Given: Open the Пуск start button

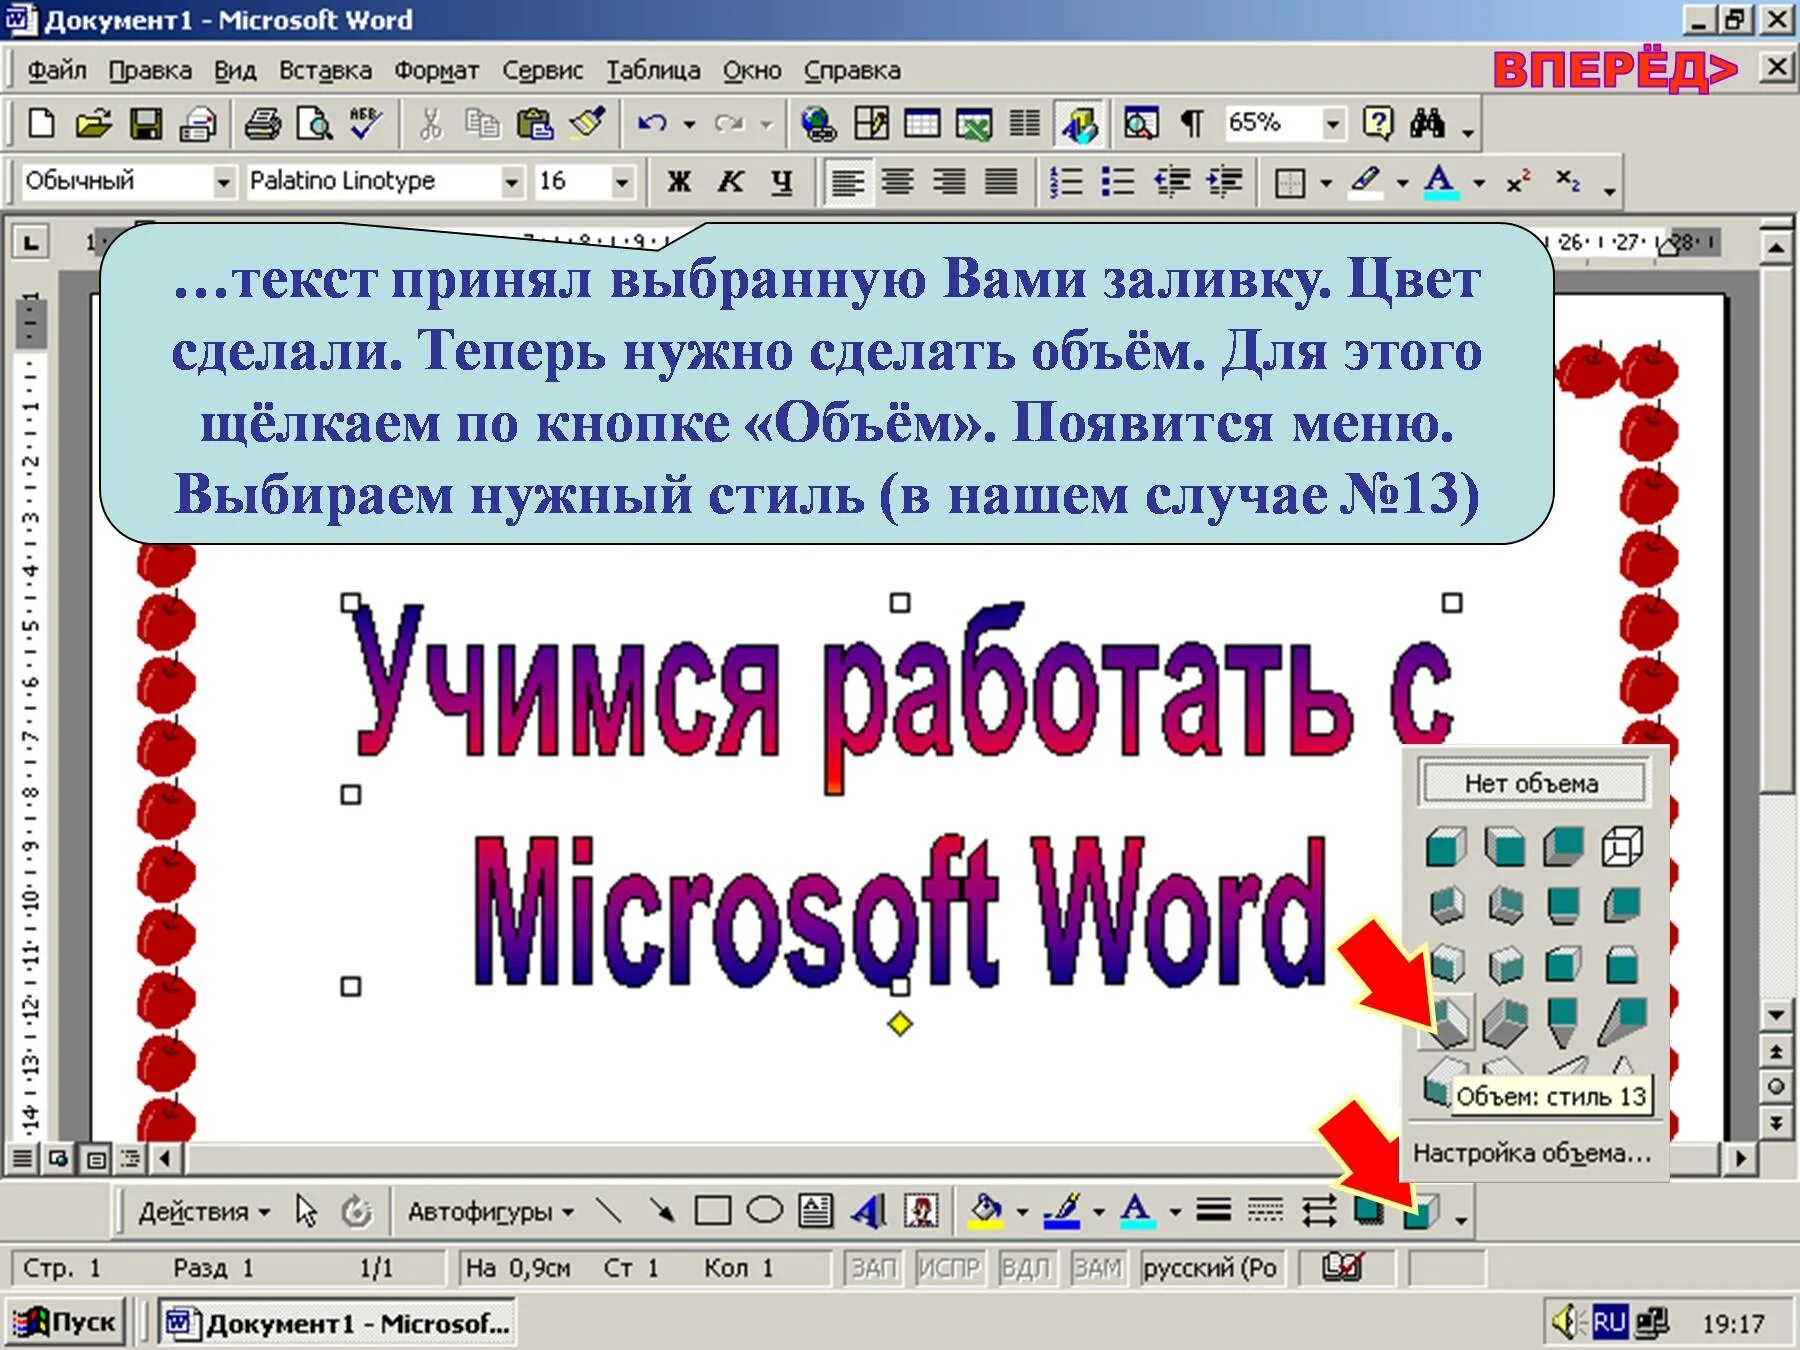Looking at the screenshot, I should click(x=66, y=1322).
